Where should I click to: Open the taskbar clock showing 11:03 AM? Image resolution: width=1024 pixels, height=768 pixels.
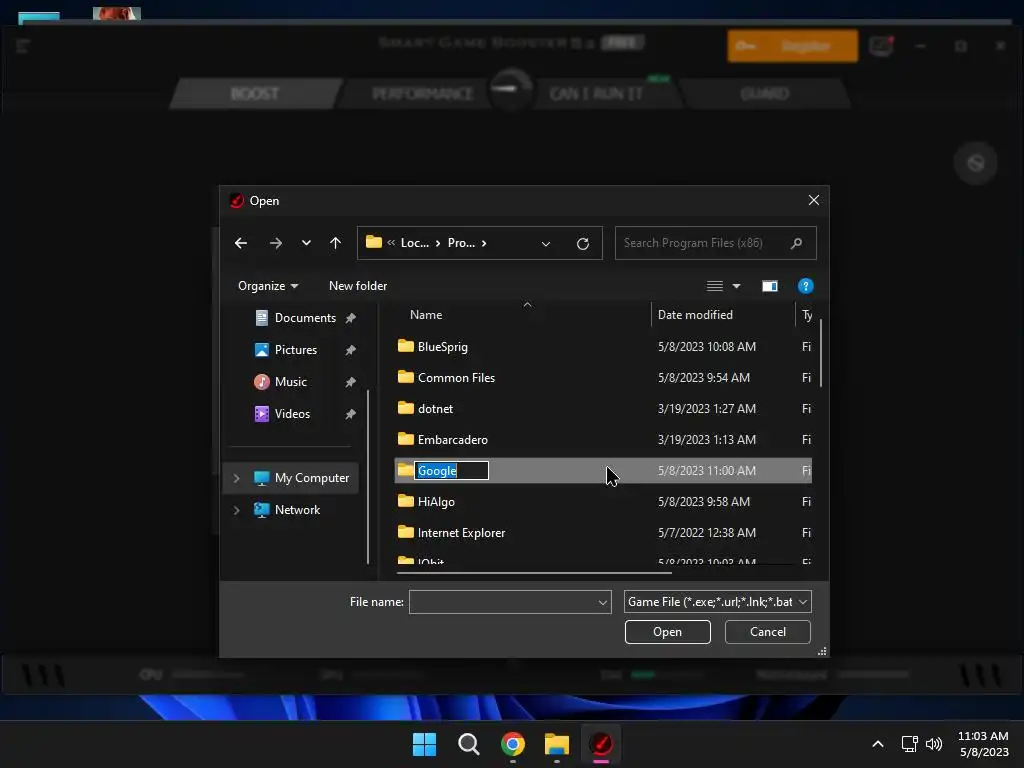983,744
